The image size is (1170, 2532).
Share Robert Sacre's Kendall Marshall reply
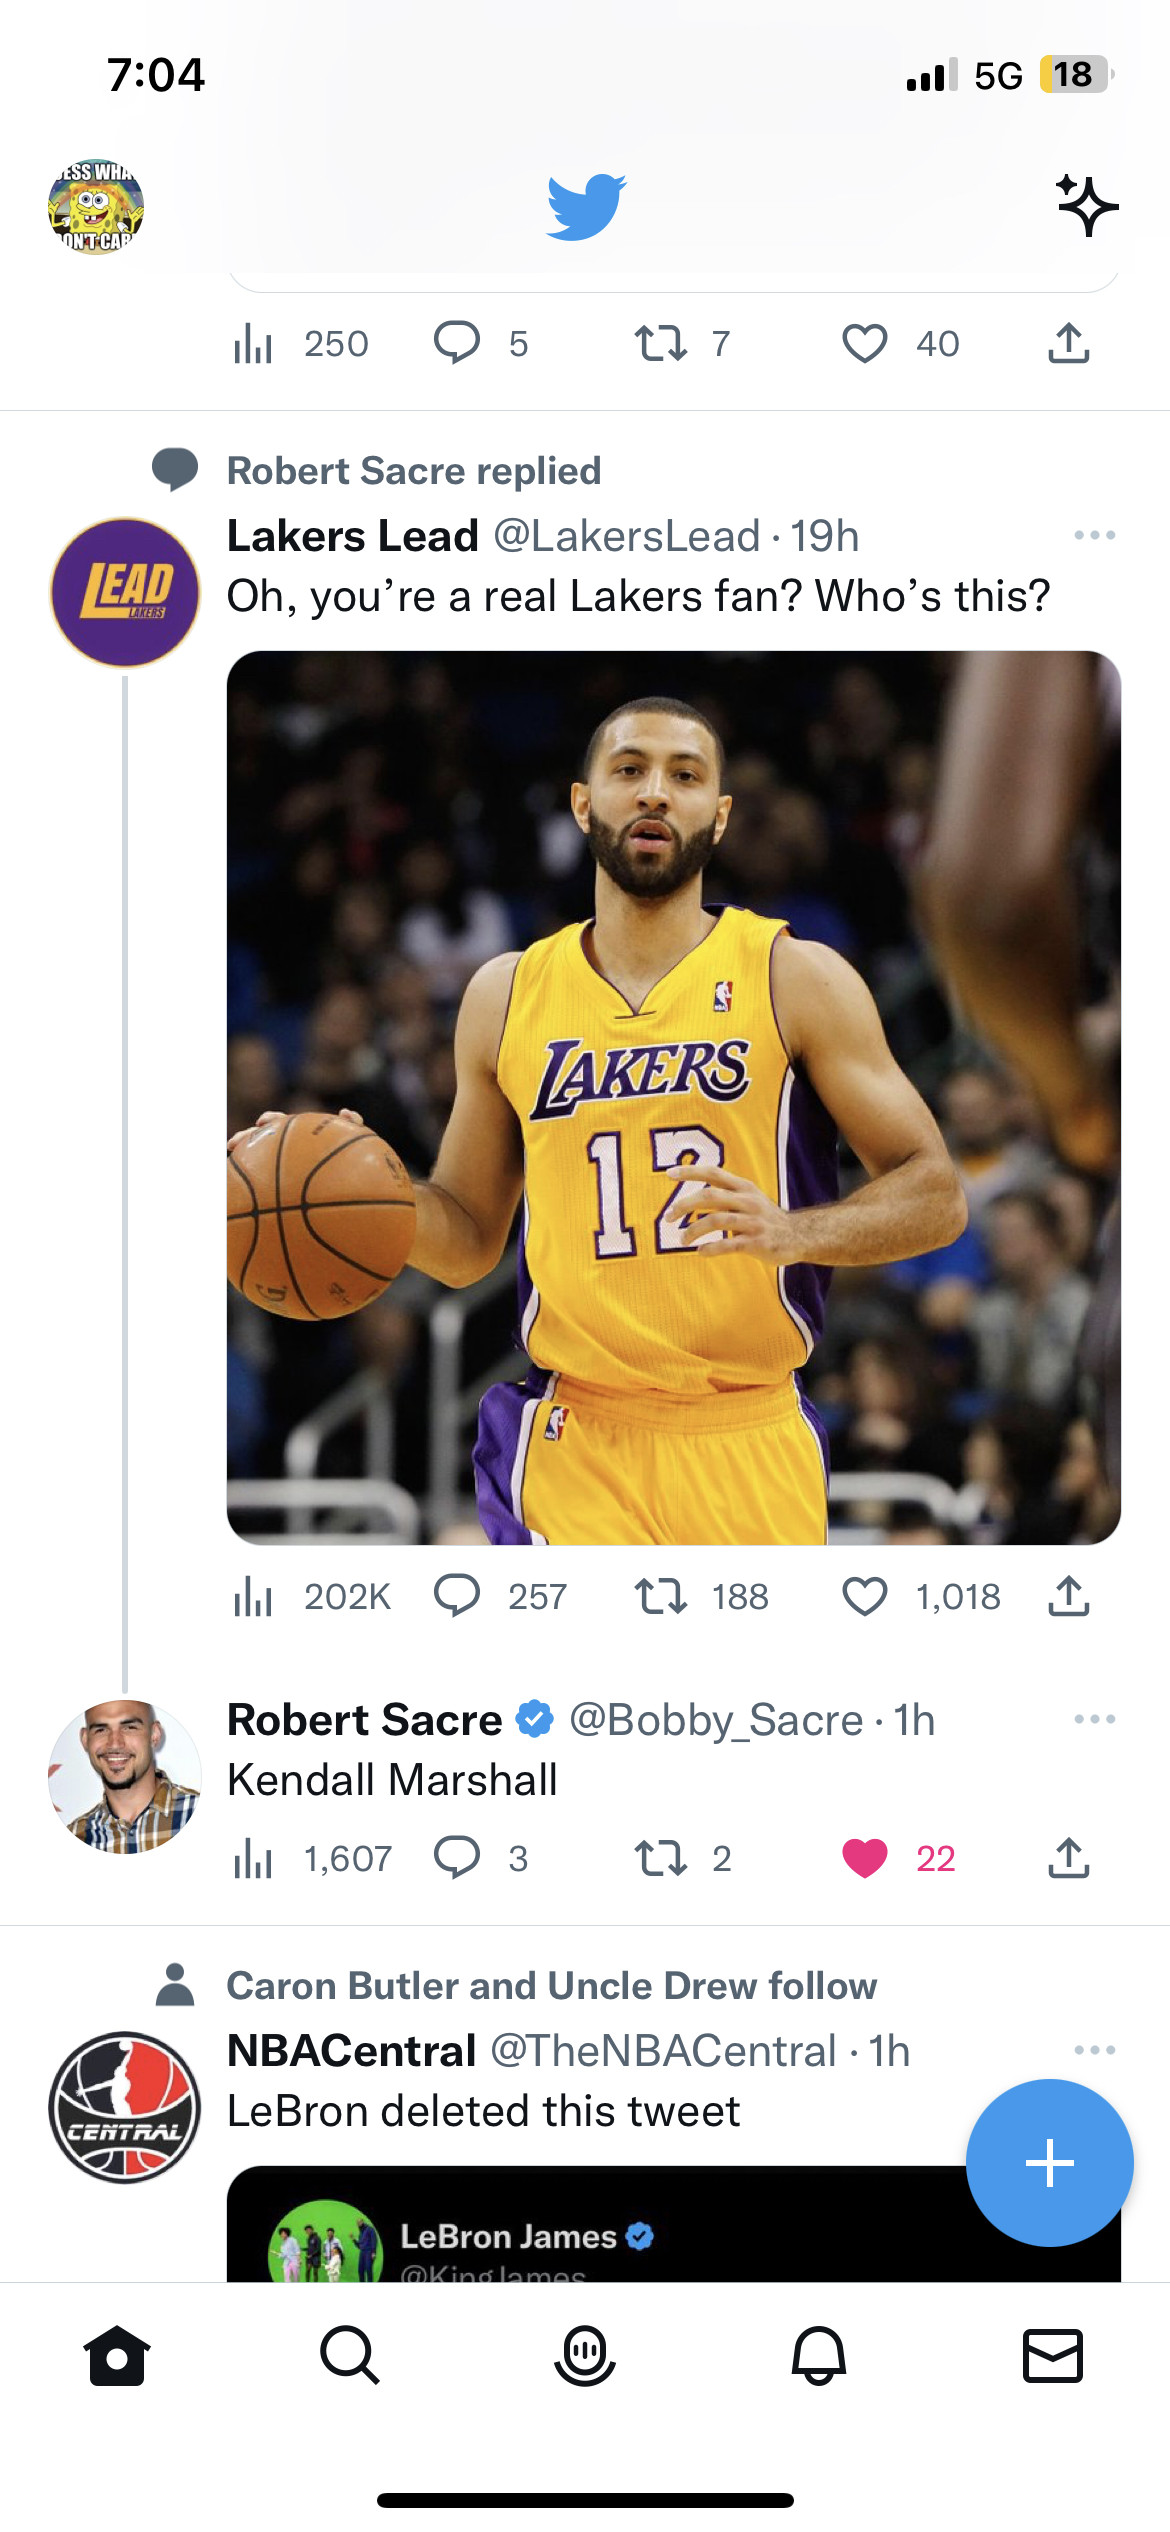tap(1068, 1857)
